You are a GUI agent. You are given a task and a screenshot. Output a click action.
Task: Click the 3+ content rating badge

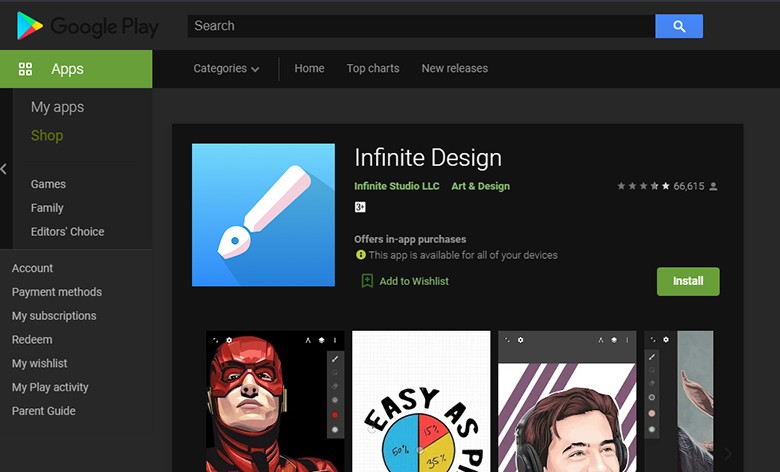click(x=360, y=207)
